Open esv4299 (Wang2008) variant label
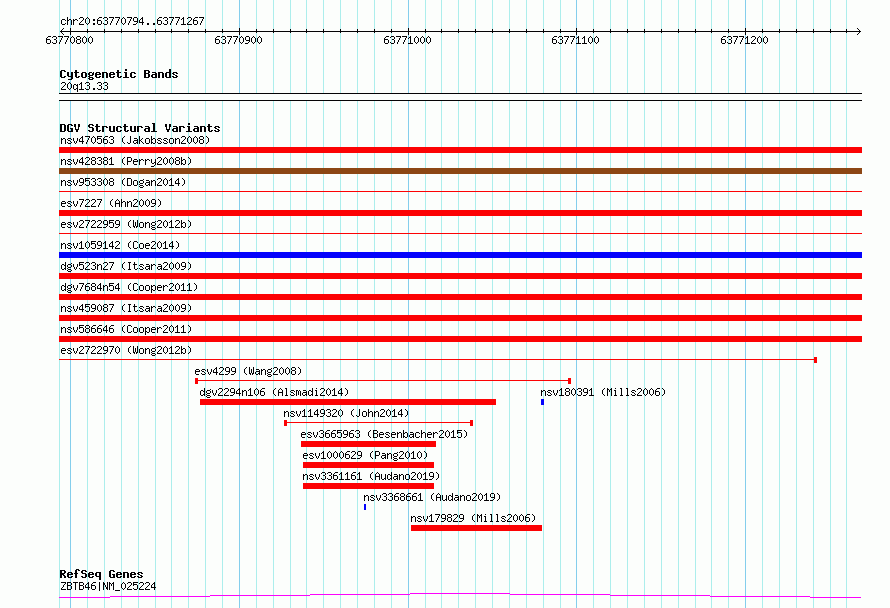890x608 pixels. (x=248, y=371)
